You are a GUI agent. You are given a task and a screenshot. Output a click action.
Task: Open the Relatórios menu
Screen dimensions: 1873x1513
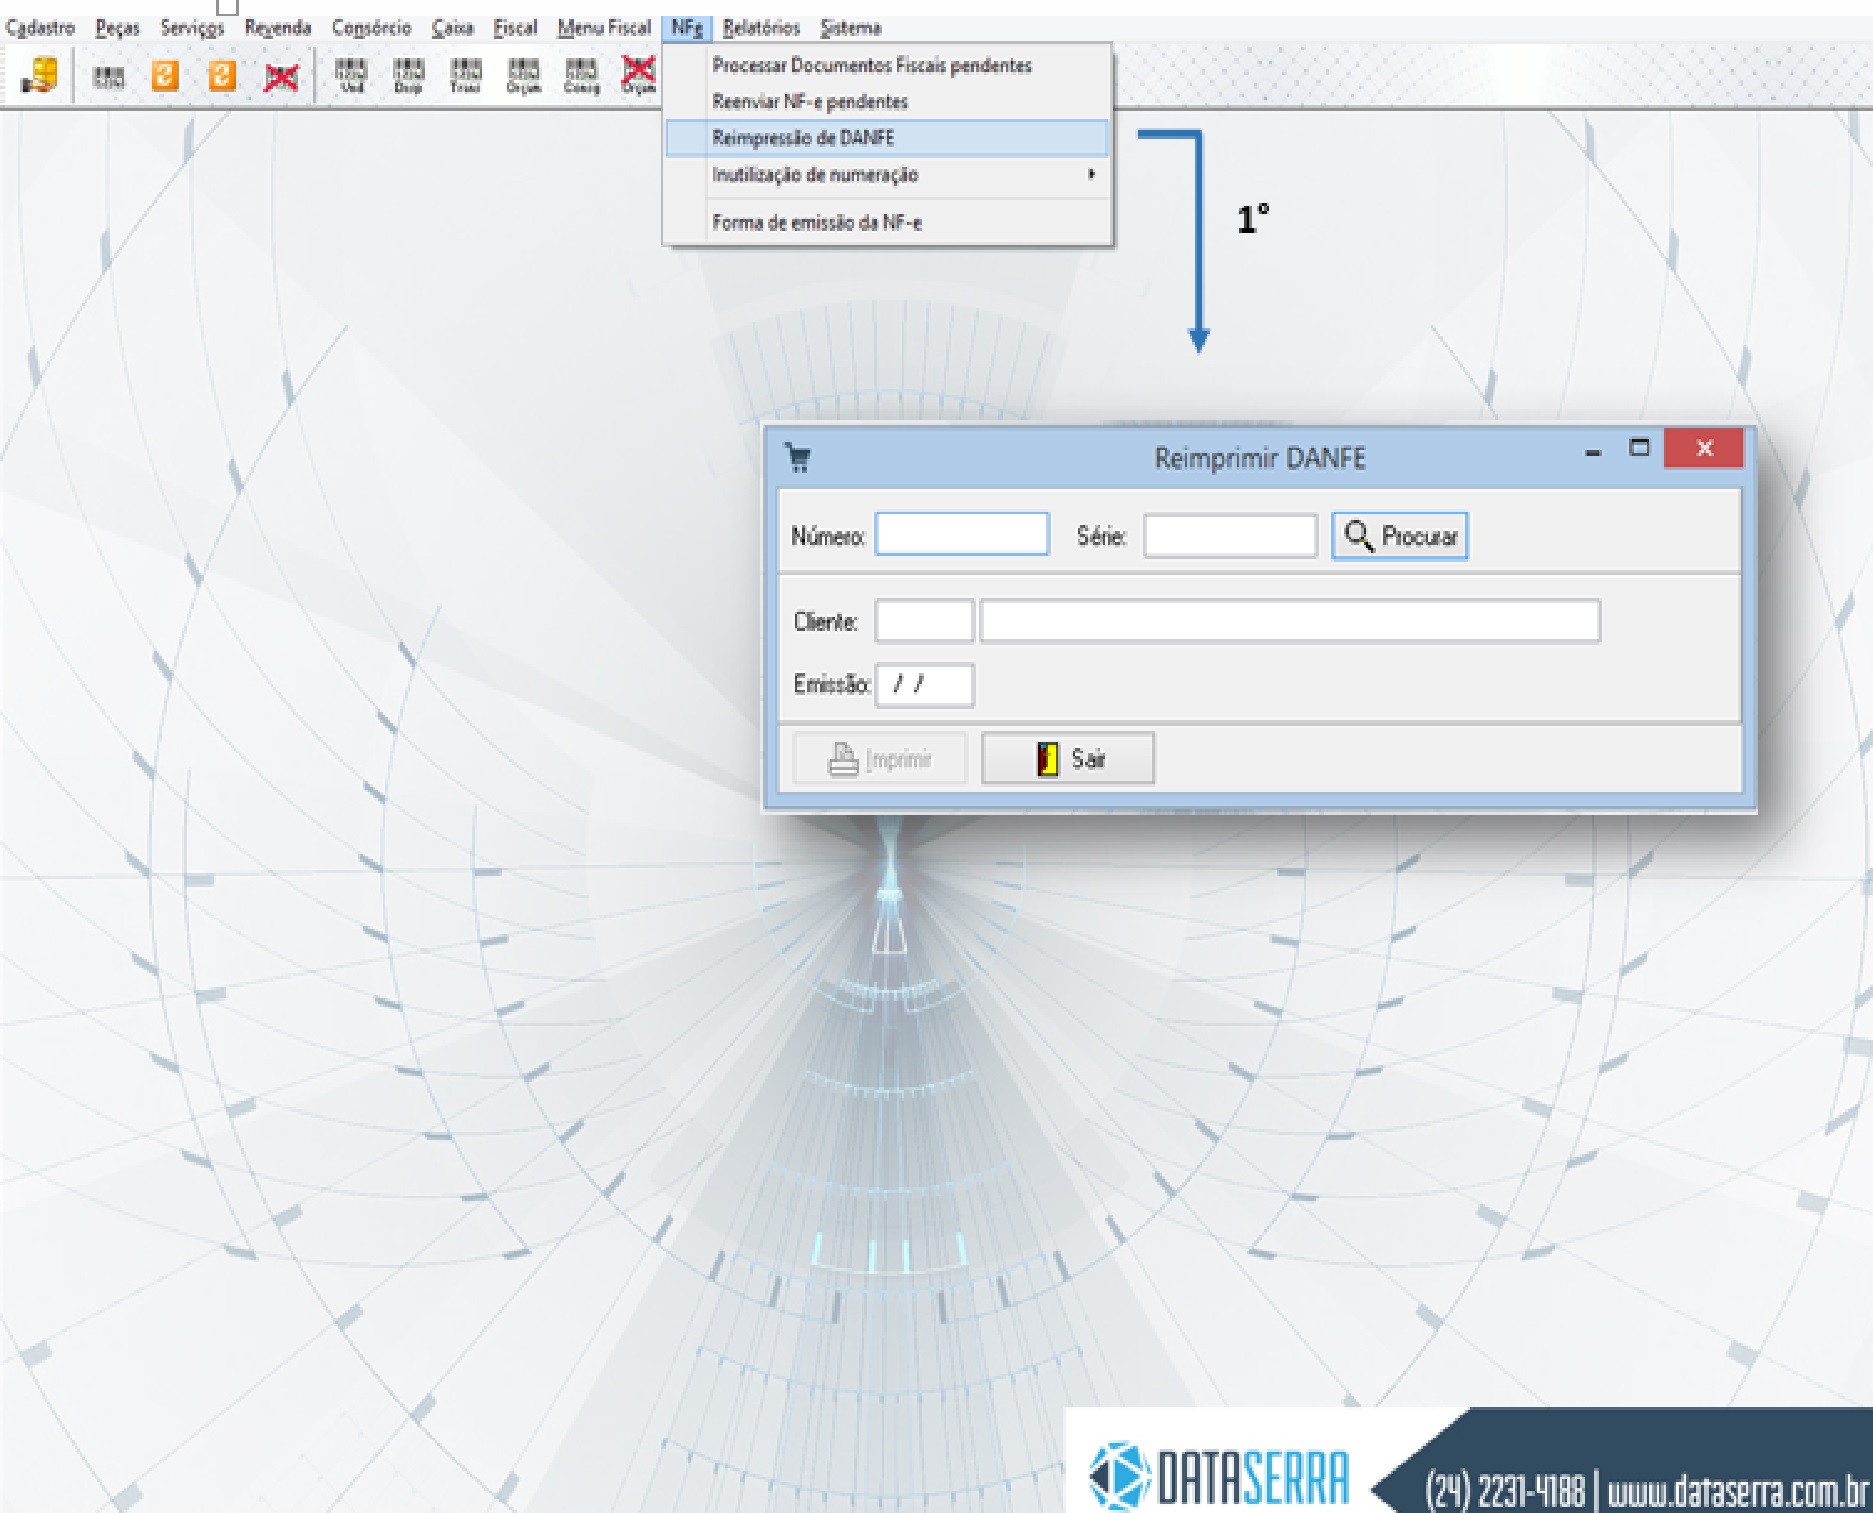coord(761,28)
